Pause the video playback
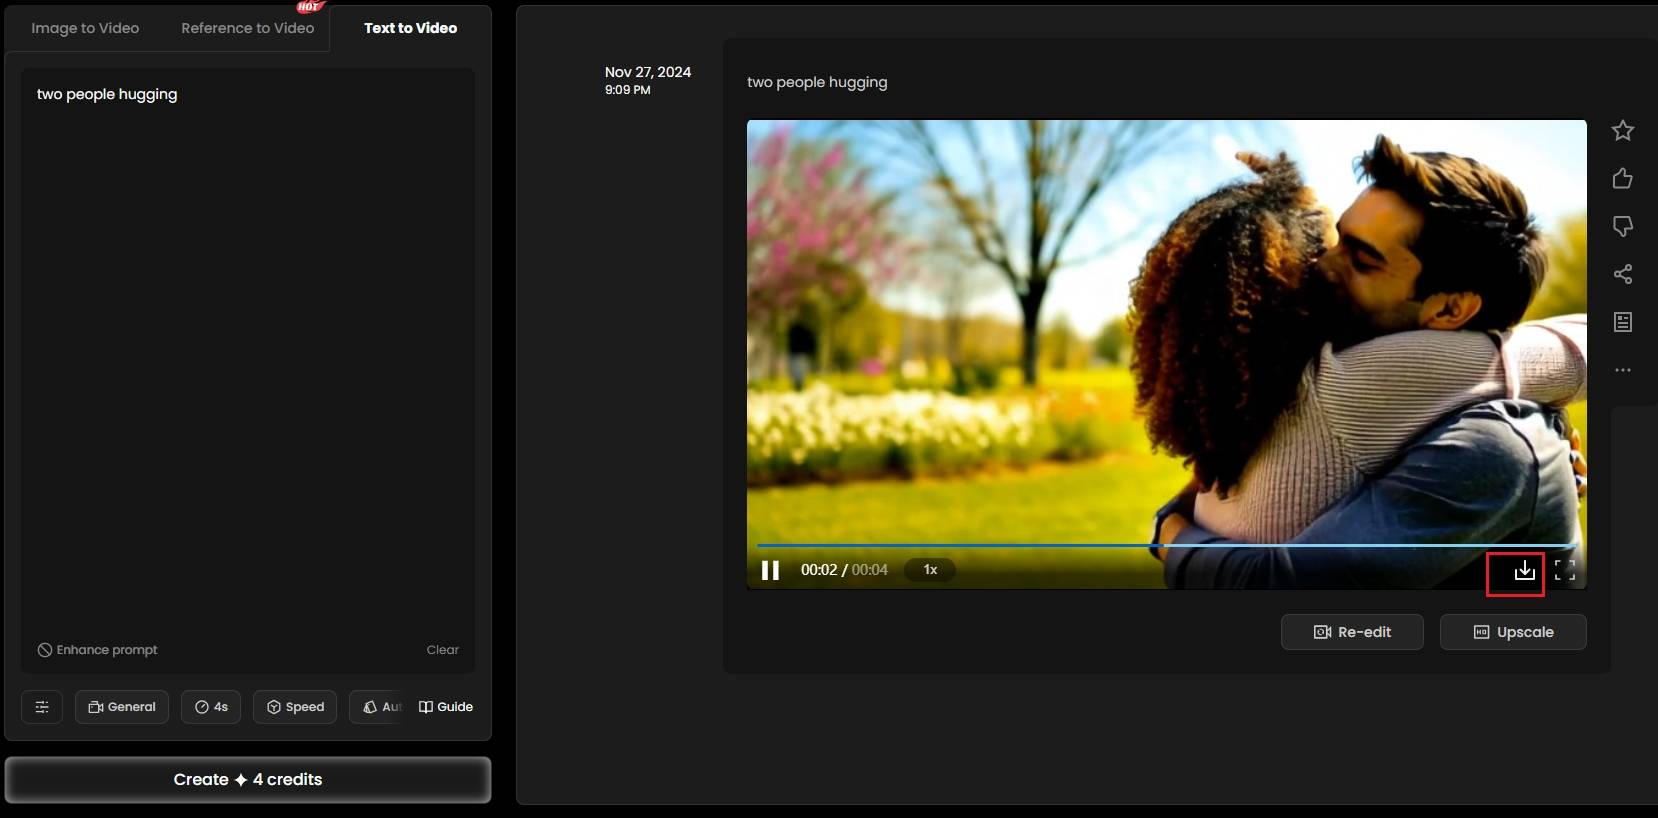The width and height of the screenshot is (1658, 818). [770, 570]
